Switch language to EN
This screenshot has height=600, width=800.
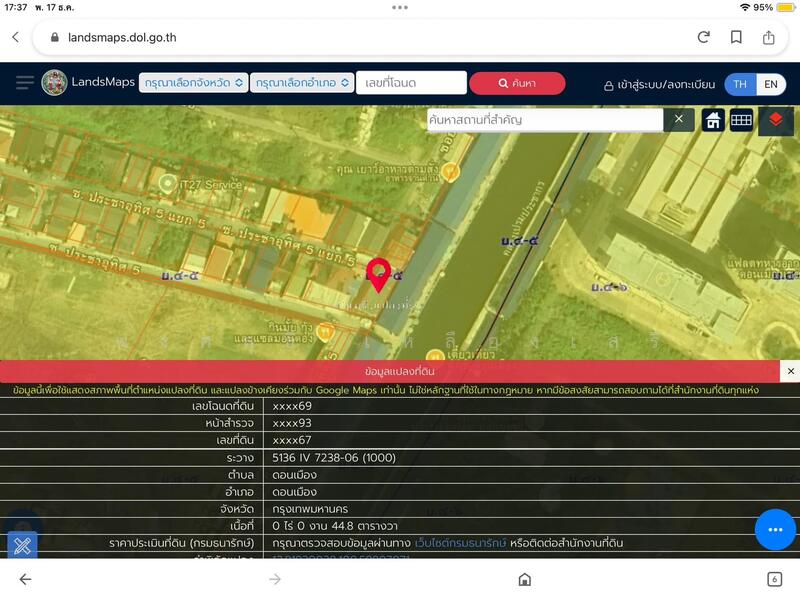[x=771, y=84]
